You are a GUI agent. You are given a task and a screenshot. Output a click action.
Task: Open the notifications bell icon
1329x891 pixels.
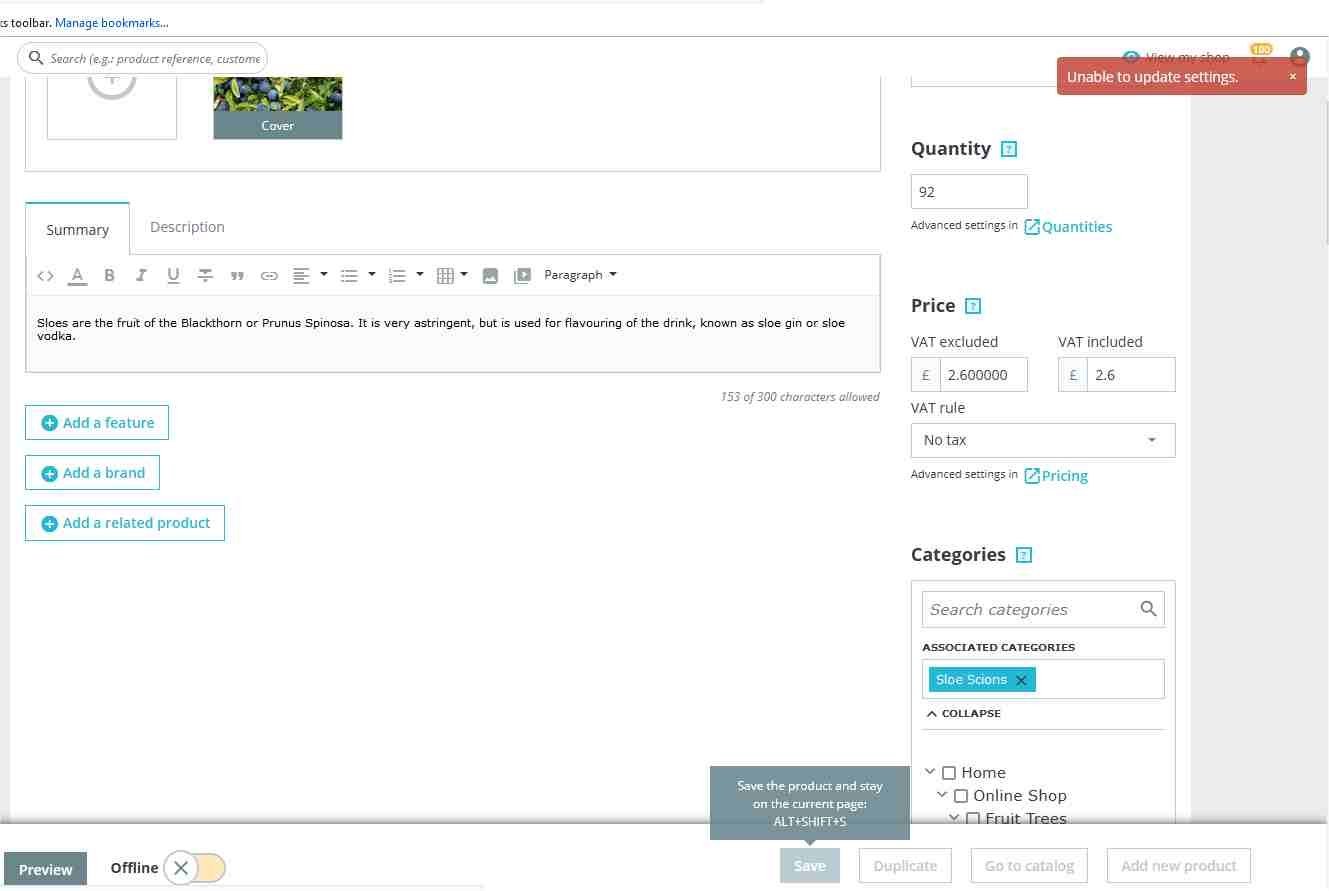coord(1260,53)
